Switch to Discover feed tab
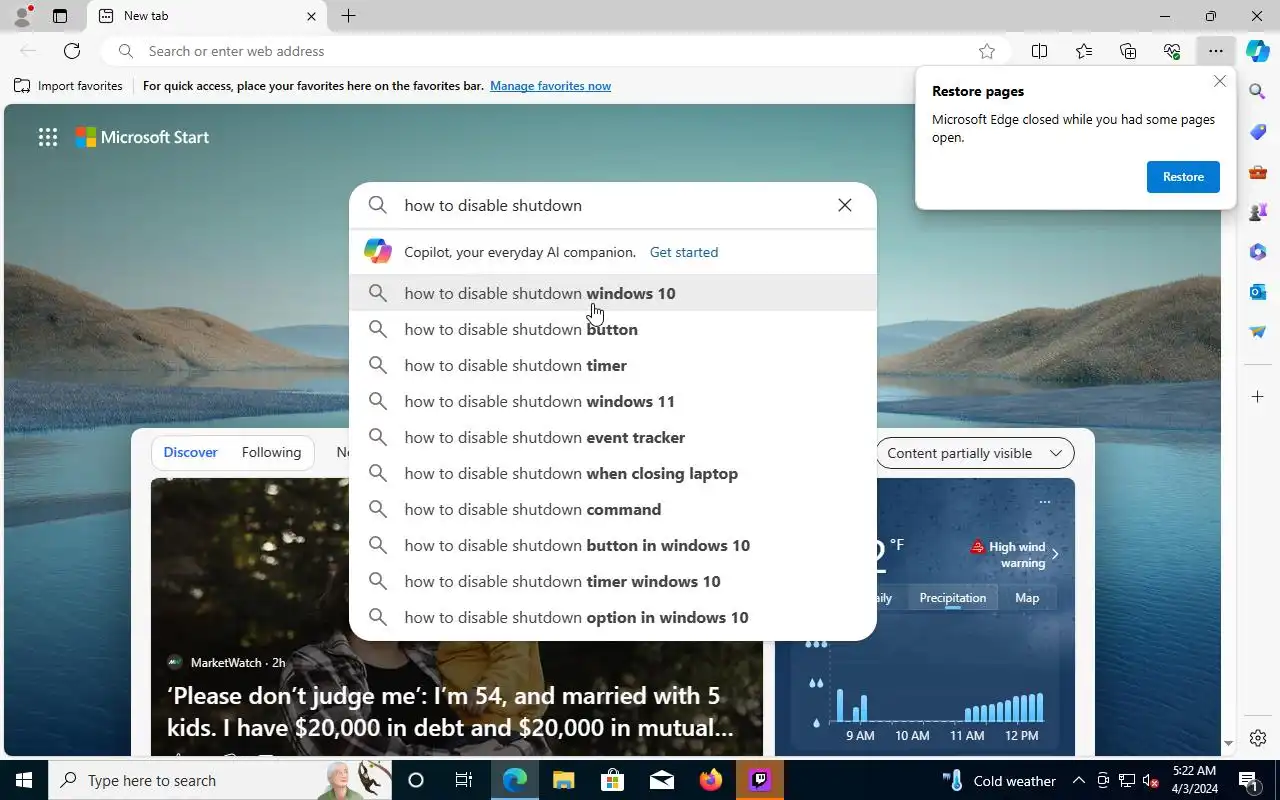The image size is (1280, 800). click(190, 453)
